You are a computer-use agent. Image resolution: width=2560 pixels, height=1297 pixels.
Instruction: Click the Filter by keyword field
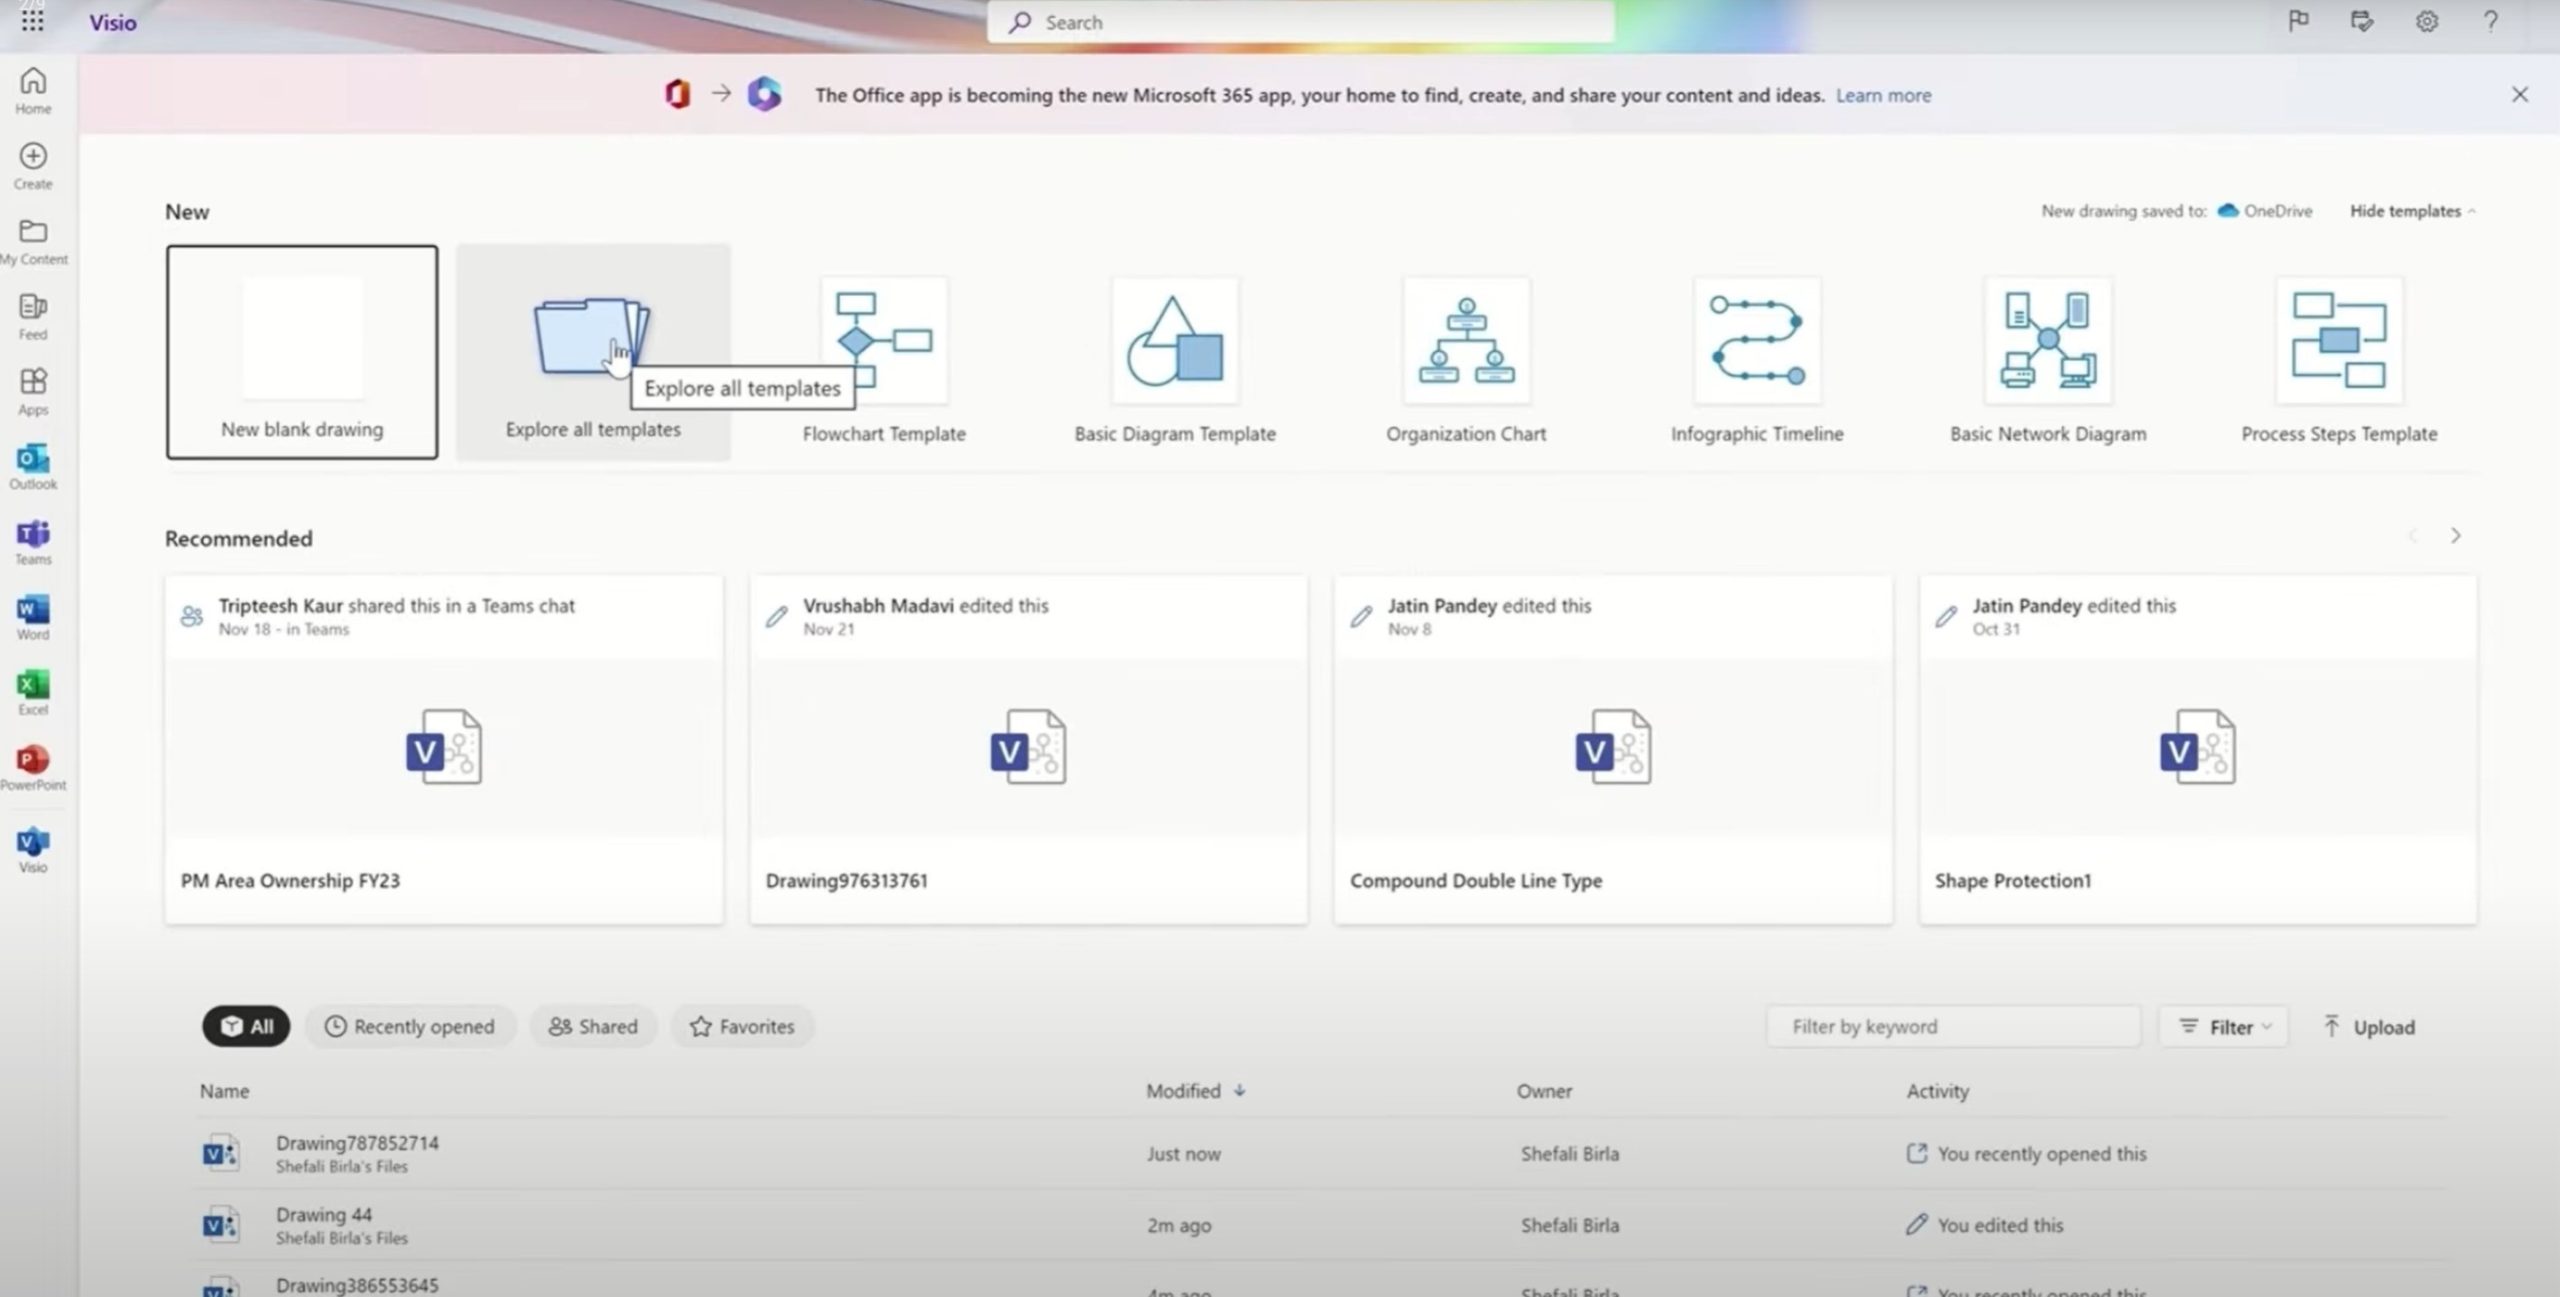[1952, 1027]
